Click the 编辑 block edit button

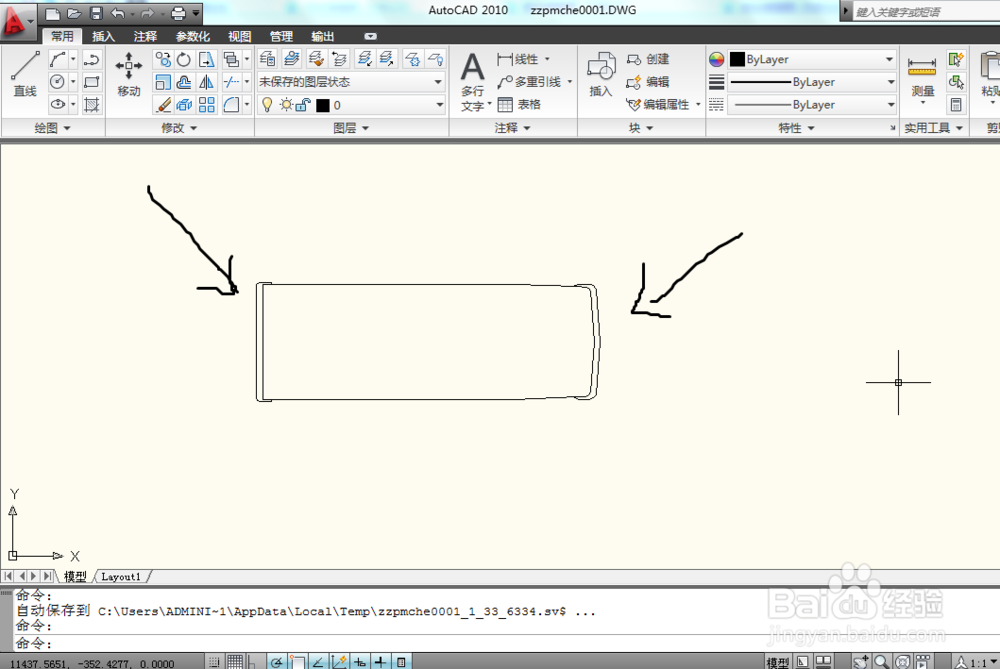tap(648, 82)
